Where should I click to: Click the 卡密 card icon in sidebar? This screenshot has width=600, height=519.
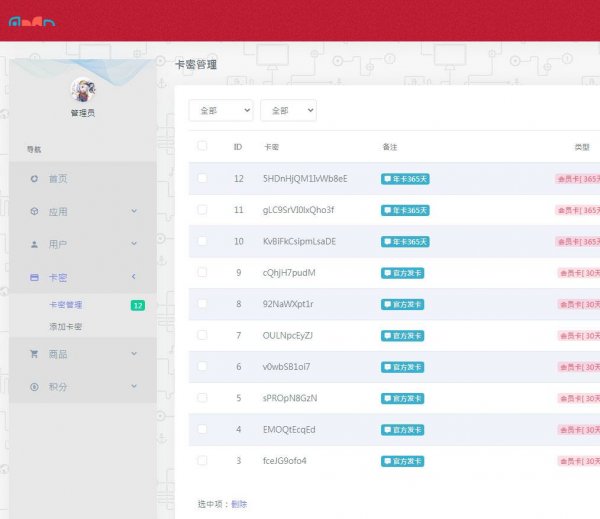tap(34, 277)
